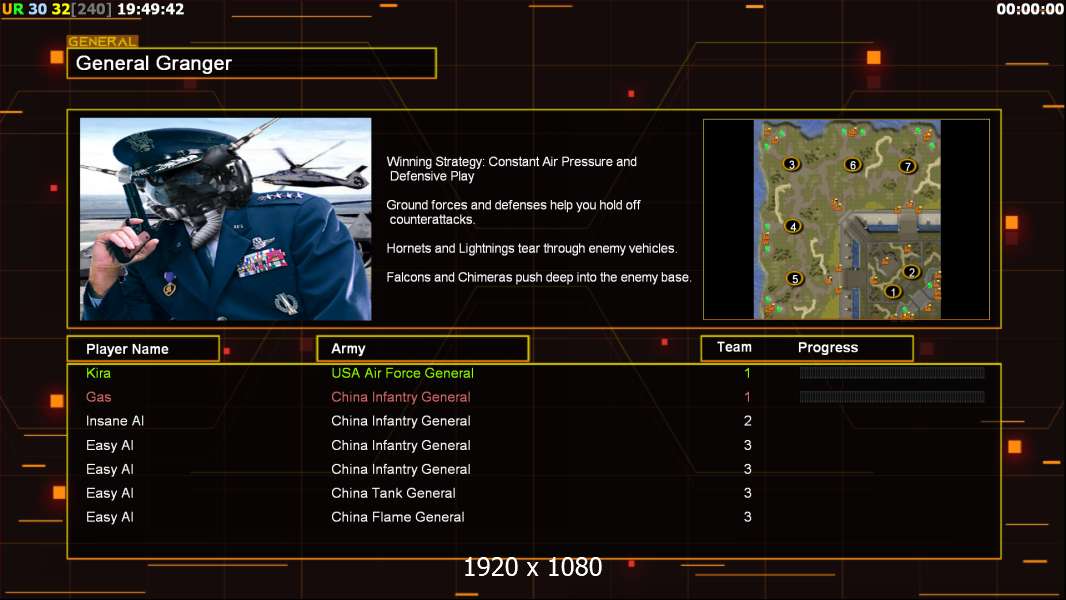This screenshot has width=1066, height=600.
Task: Click the 'Falcons and Chimeras' tip text
Action: 539,277
